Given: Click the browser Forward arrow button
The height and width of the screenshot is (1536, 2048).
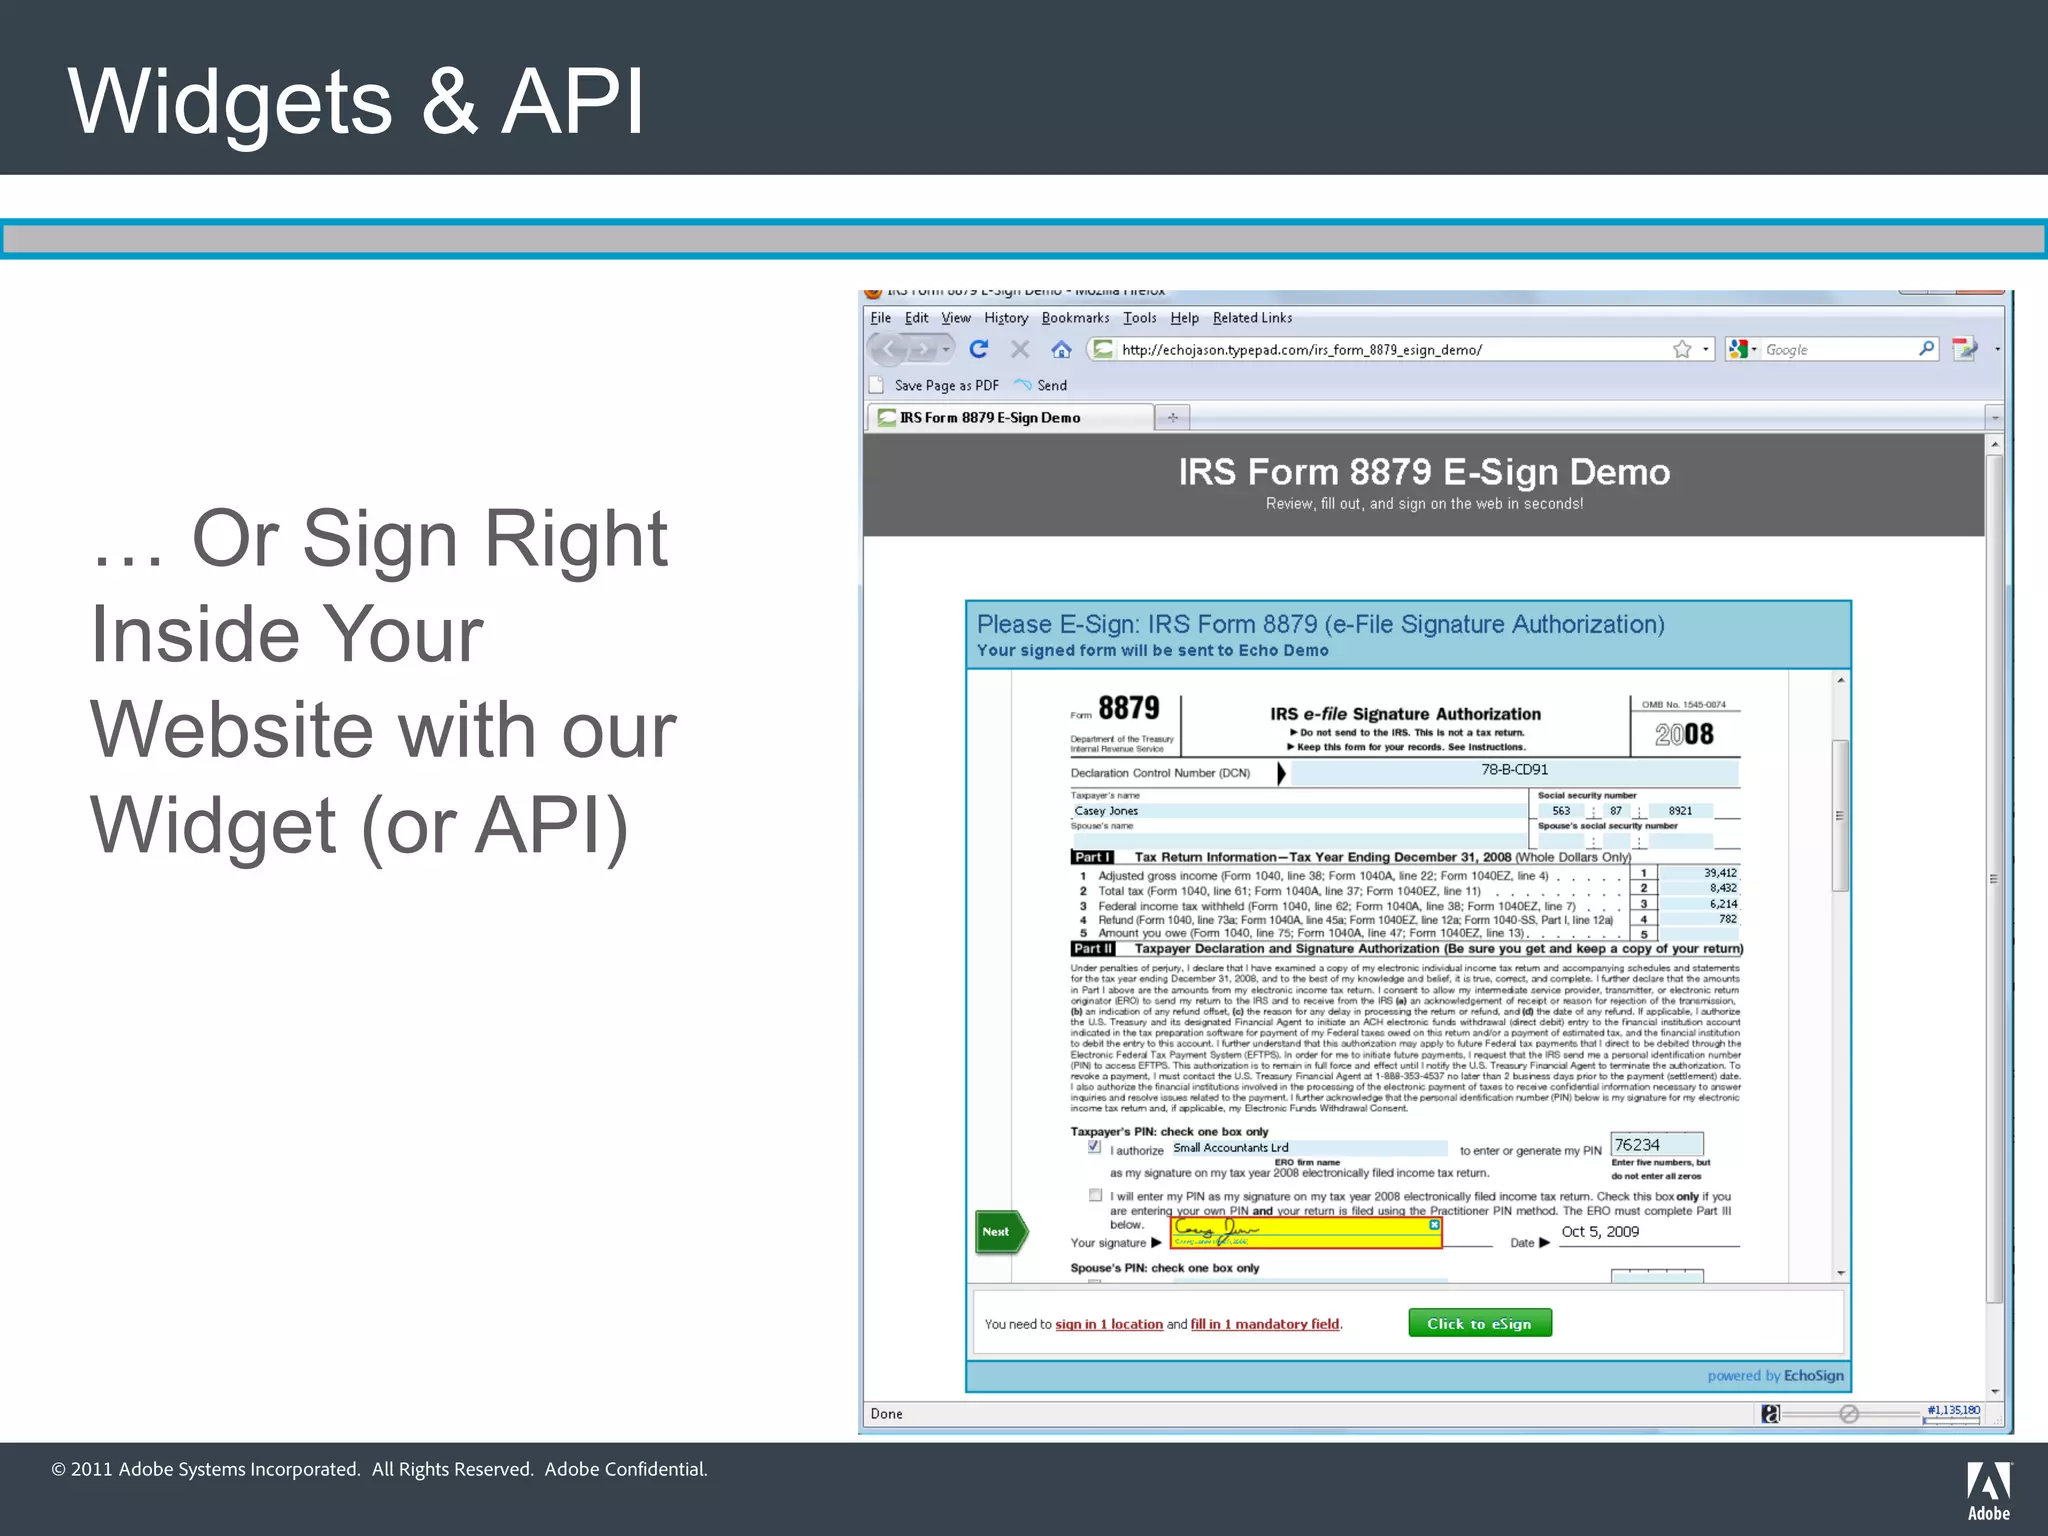Looking at the screenshot, I should (x=922, y=349).
